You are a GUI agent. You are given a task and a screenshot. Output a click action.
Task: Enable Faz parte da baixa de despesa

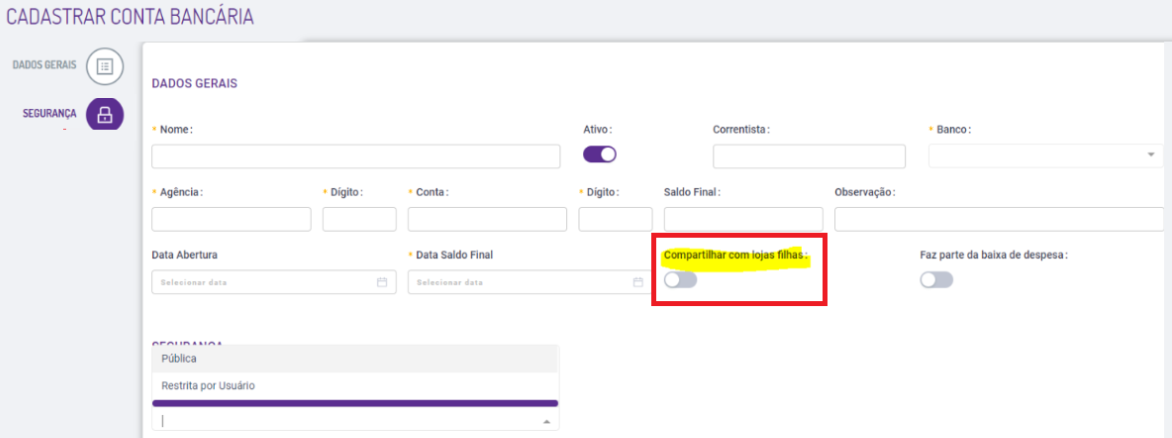tap(937, 281)
